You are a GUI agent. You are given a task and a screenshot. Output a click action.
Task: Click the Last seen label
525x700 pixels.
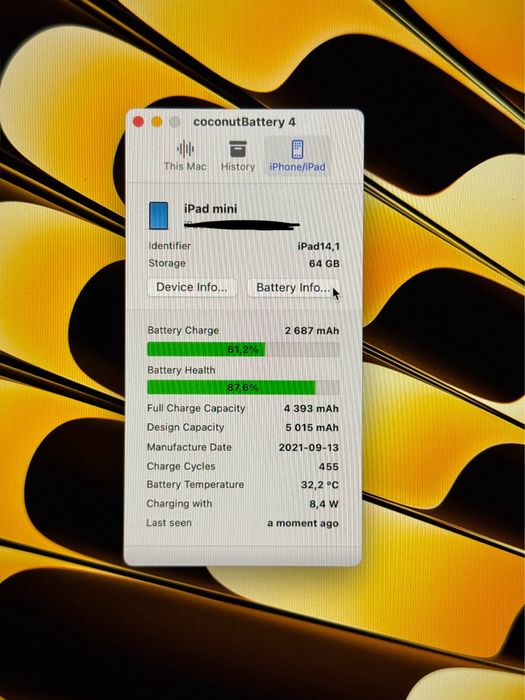pyautogui.click(x=169, y=523)
